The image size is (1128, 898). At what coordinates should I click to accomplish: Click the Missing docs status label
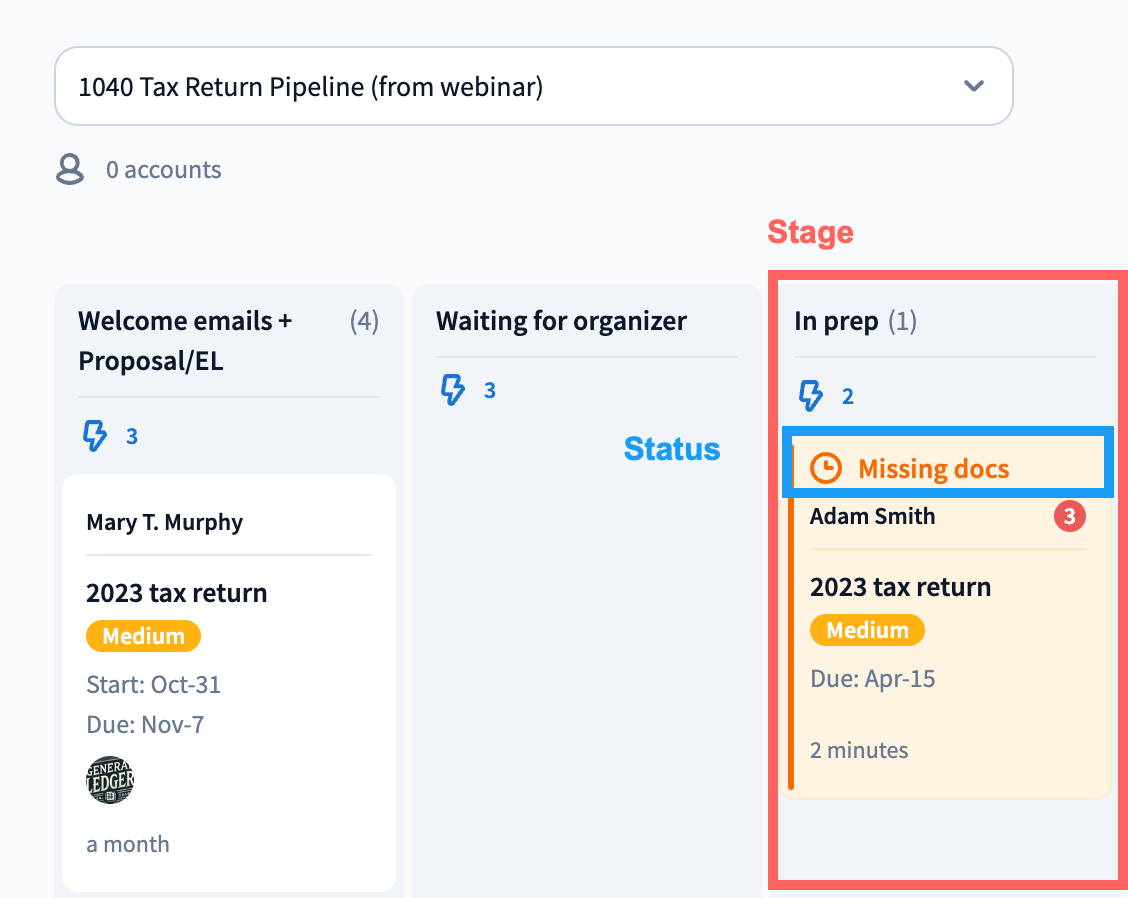(x=934, y=468)
